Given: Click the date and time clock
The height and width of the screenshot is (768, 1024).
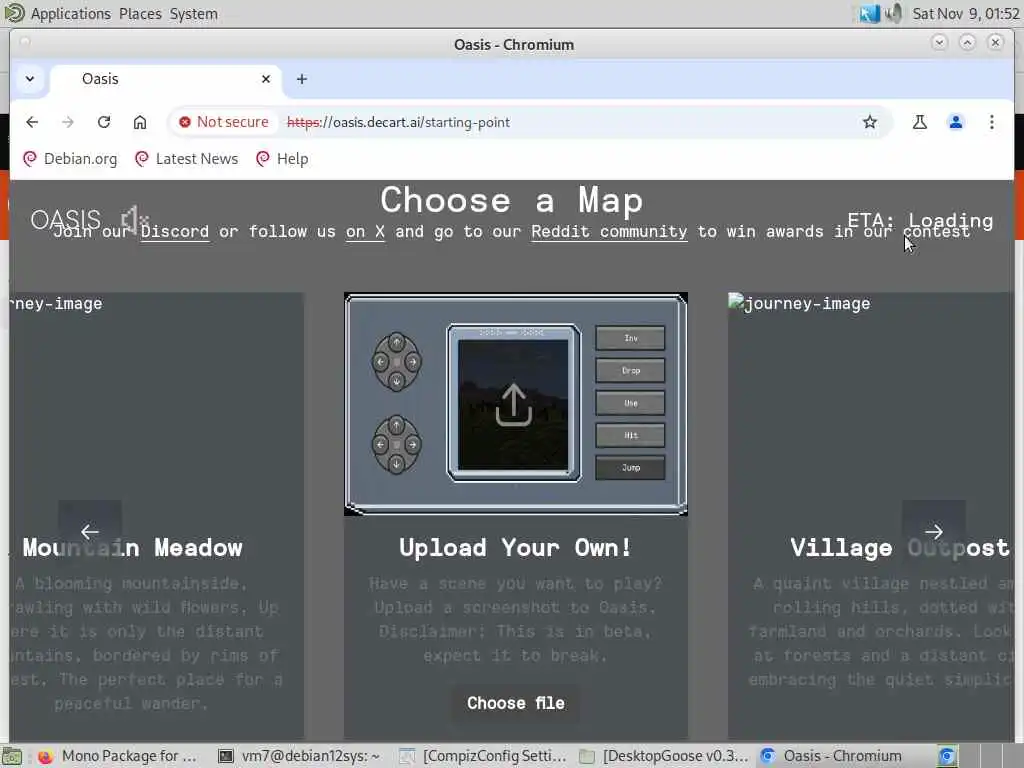Looking at the screenshot, I should (x=965, y=14).
